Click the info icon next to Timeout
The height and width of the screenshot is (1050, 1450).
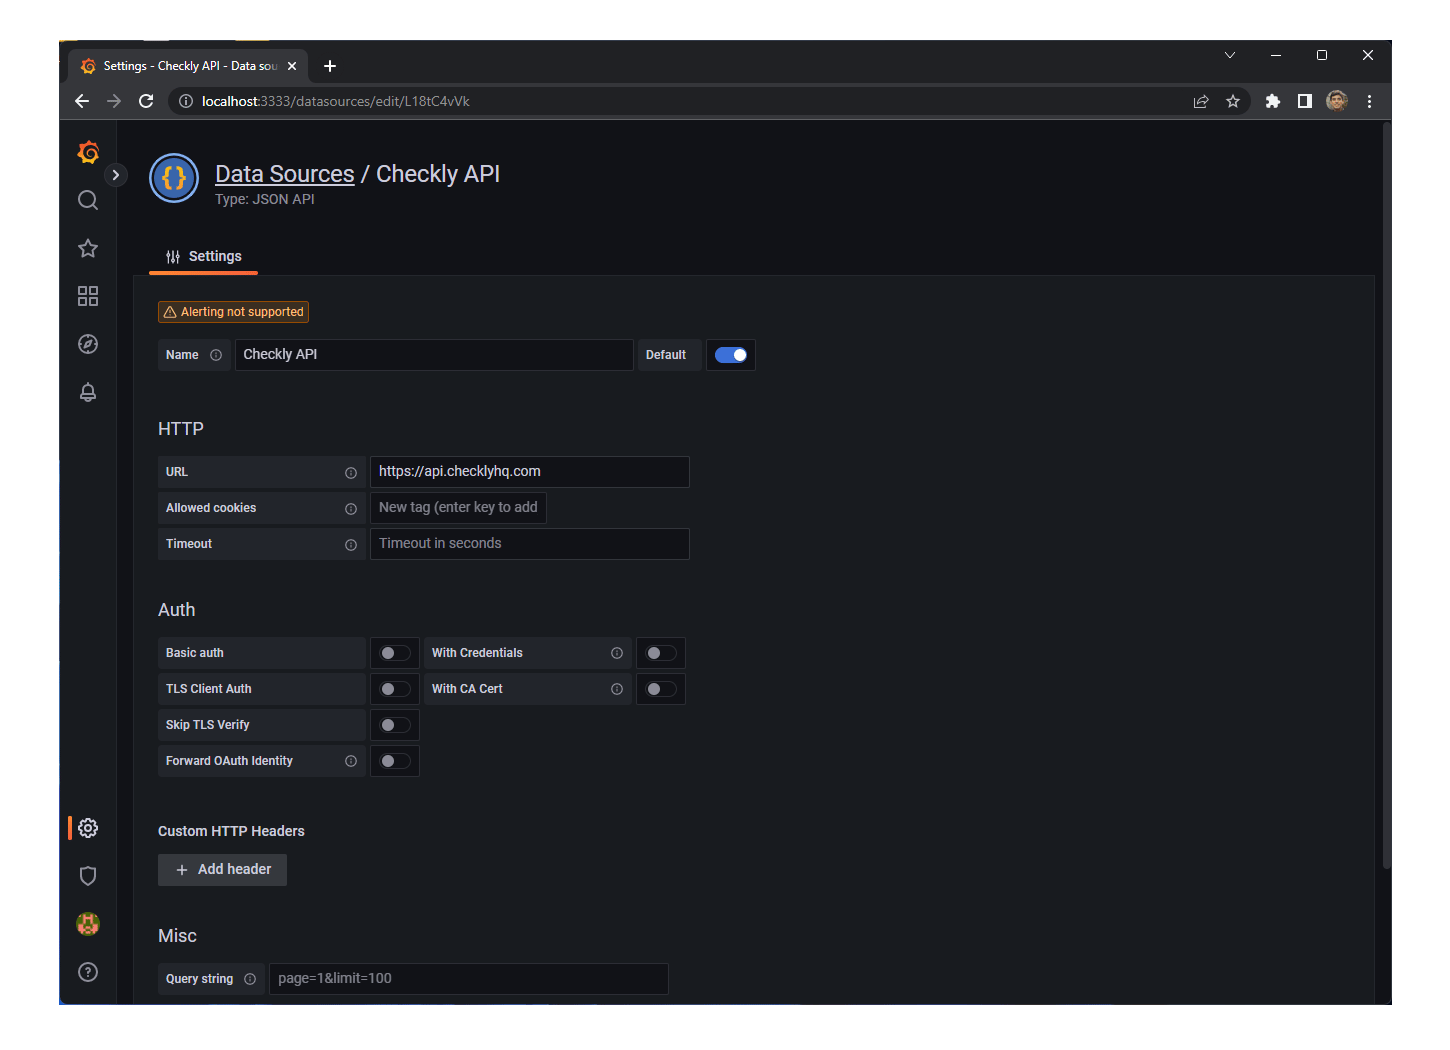tap(351, 545)
